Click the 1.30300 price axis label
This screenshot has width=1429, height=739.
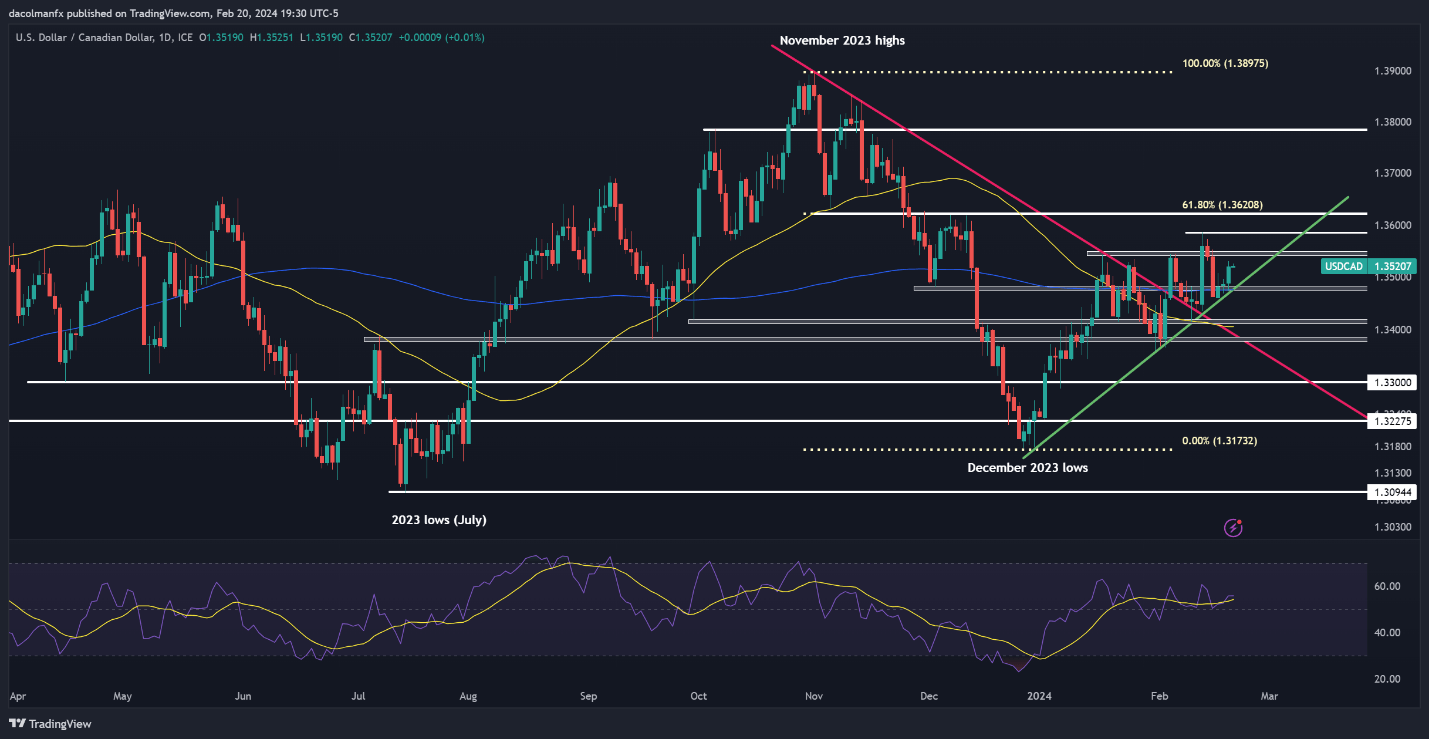point(1393,527)
